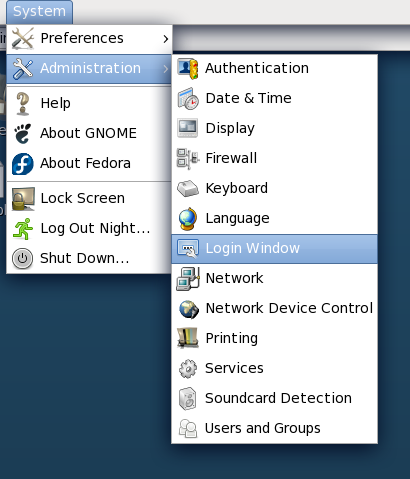Click the Fedora logo icon
This screenshot has width=410, height=479.
click(23, 164)
